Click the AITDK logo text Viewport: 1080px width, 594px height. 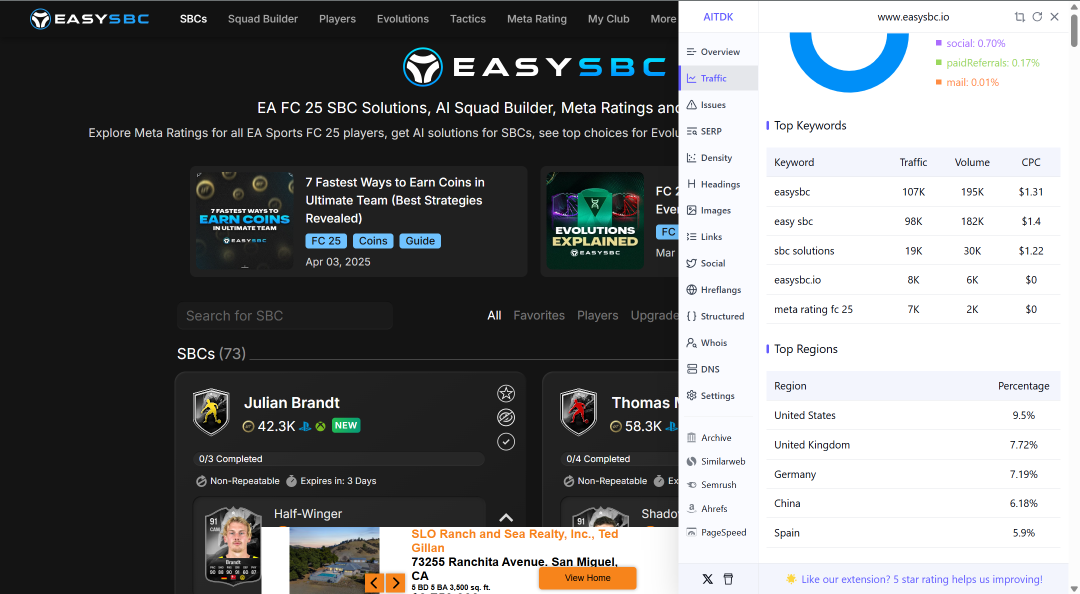718,17
